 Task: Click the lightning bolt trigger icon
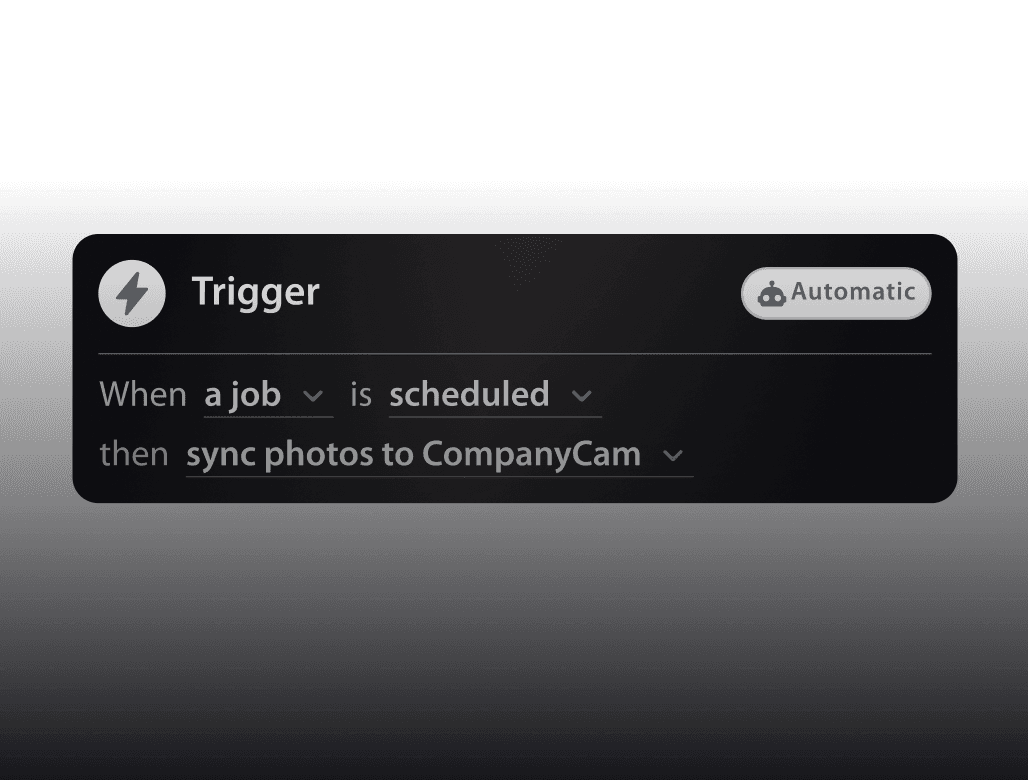[x=132, y=293]
